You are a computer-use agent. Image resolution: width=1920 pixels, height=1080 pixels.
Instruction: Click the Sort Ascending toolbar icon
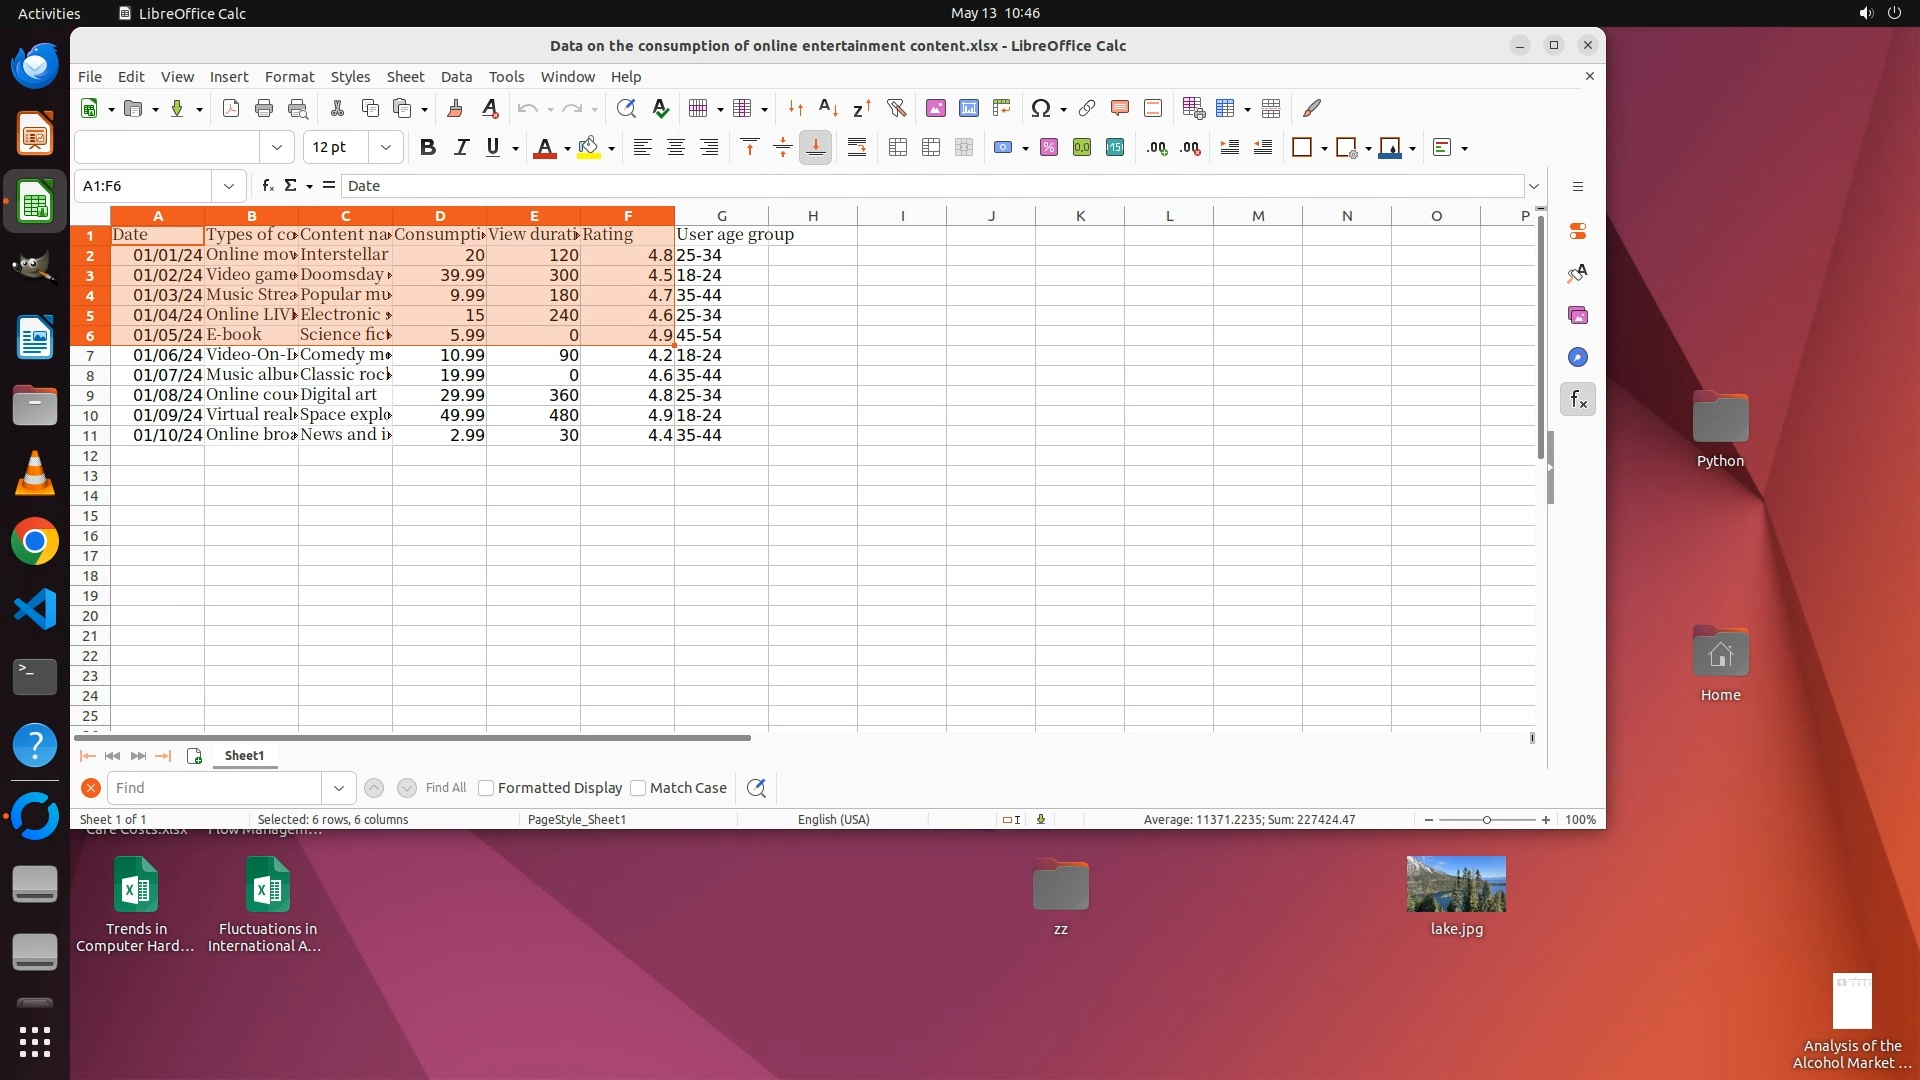828,108
